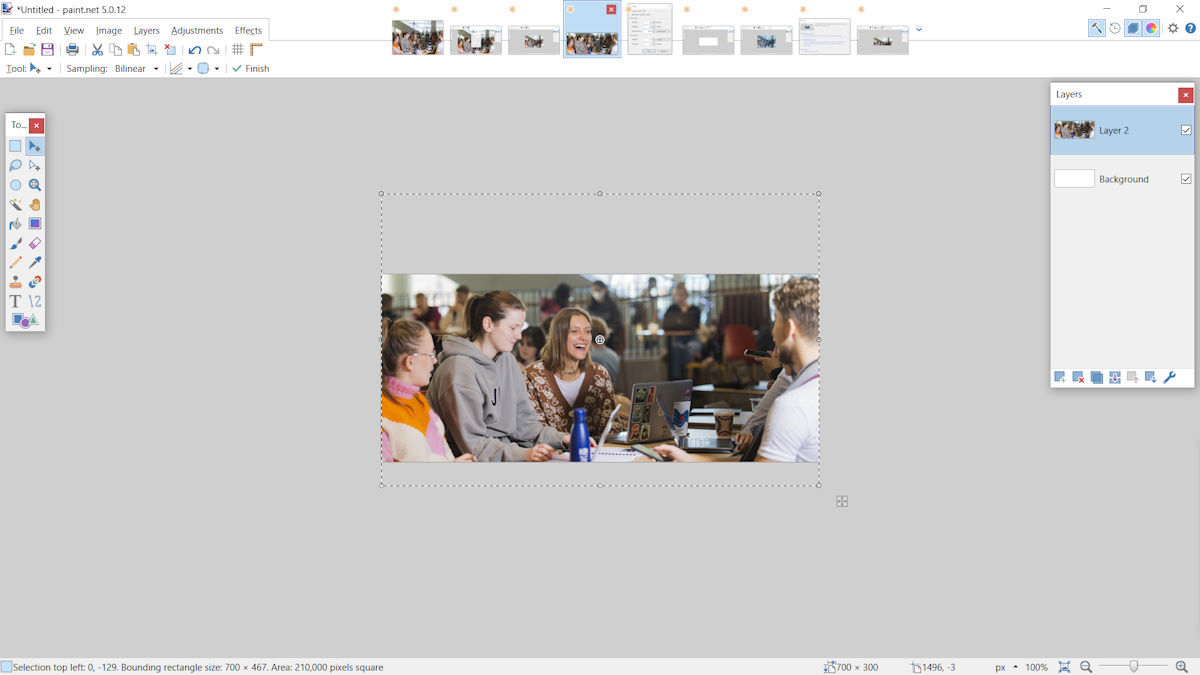The height and width of the screenshot is (675, 1200).
Task: Click the Paste clipboard icon
Action: tap(133, 49)
